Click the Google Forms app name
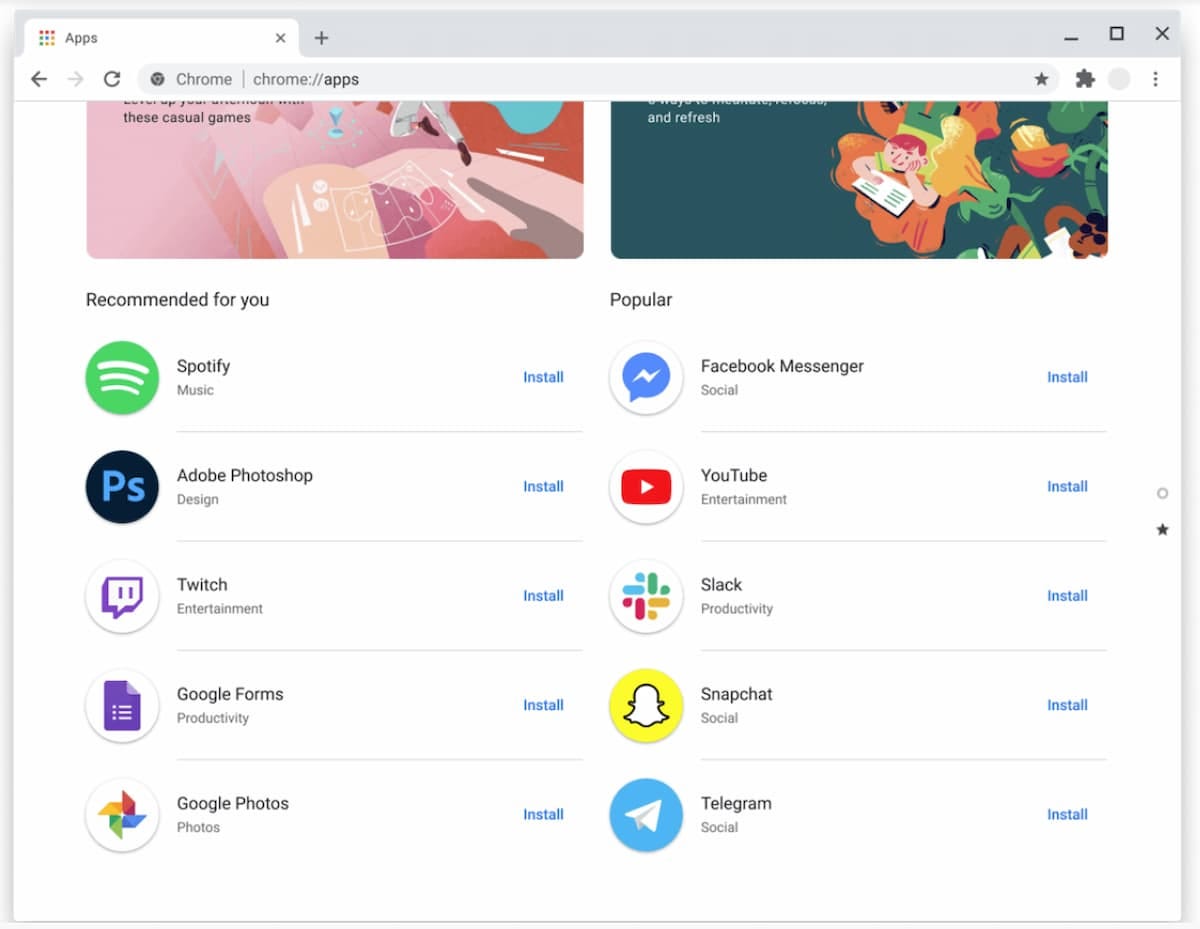 coord(230,694)
